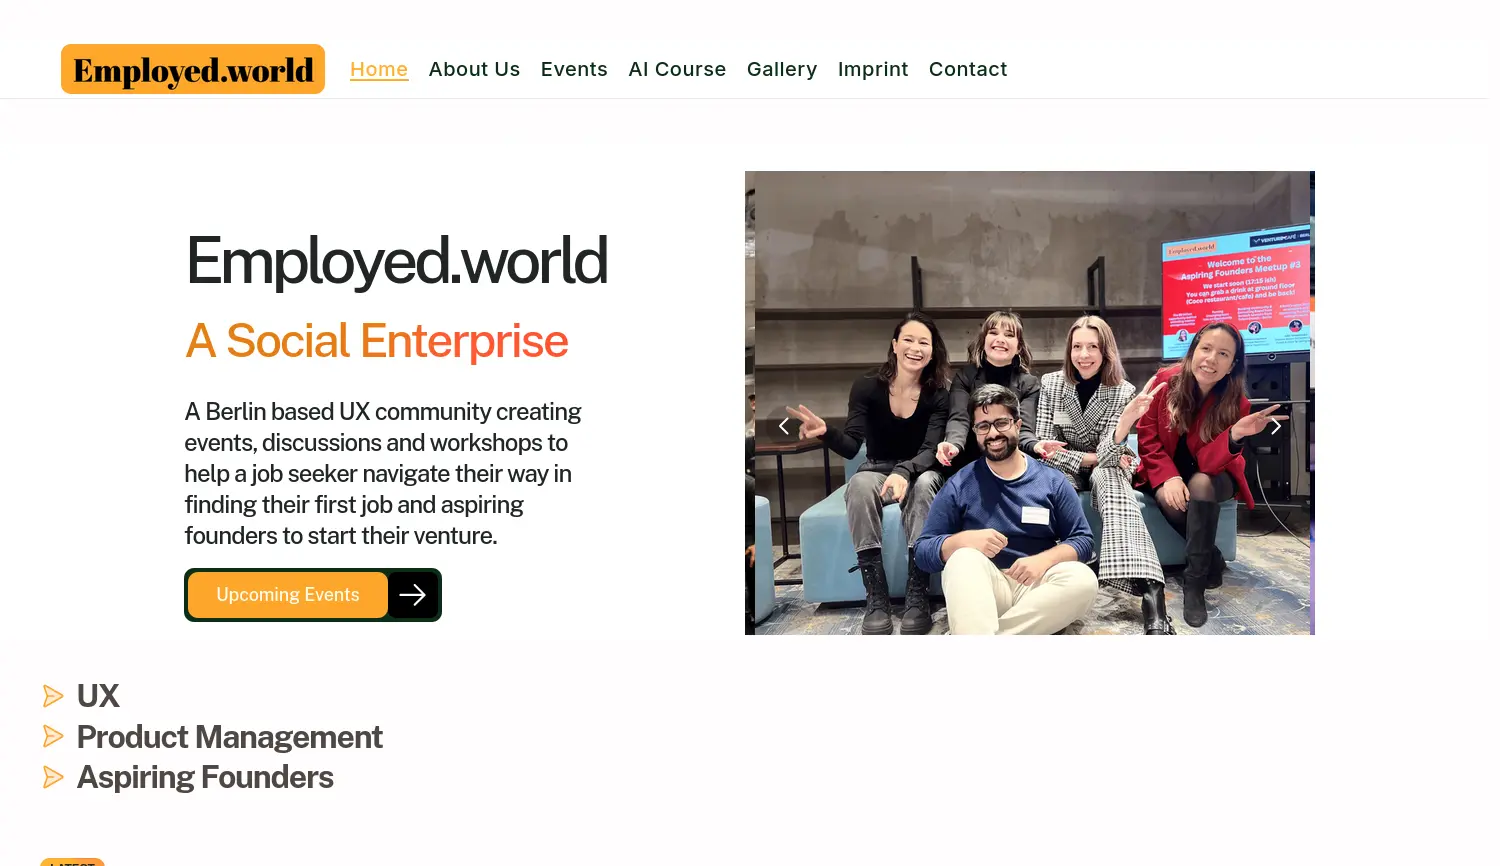
Task: Open the Home menu item
Action: click(379, 69)
